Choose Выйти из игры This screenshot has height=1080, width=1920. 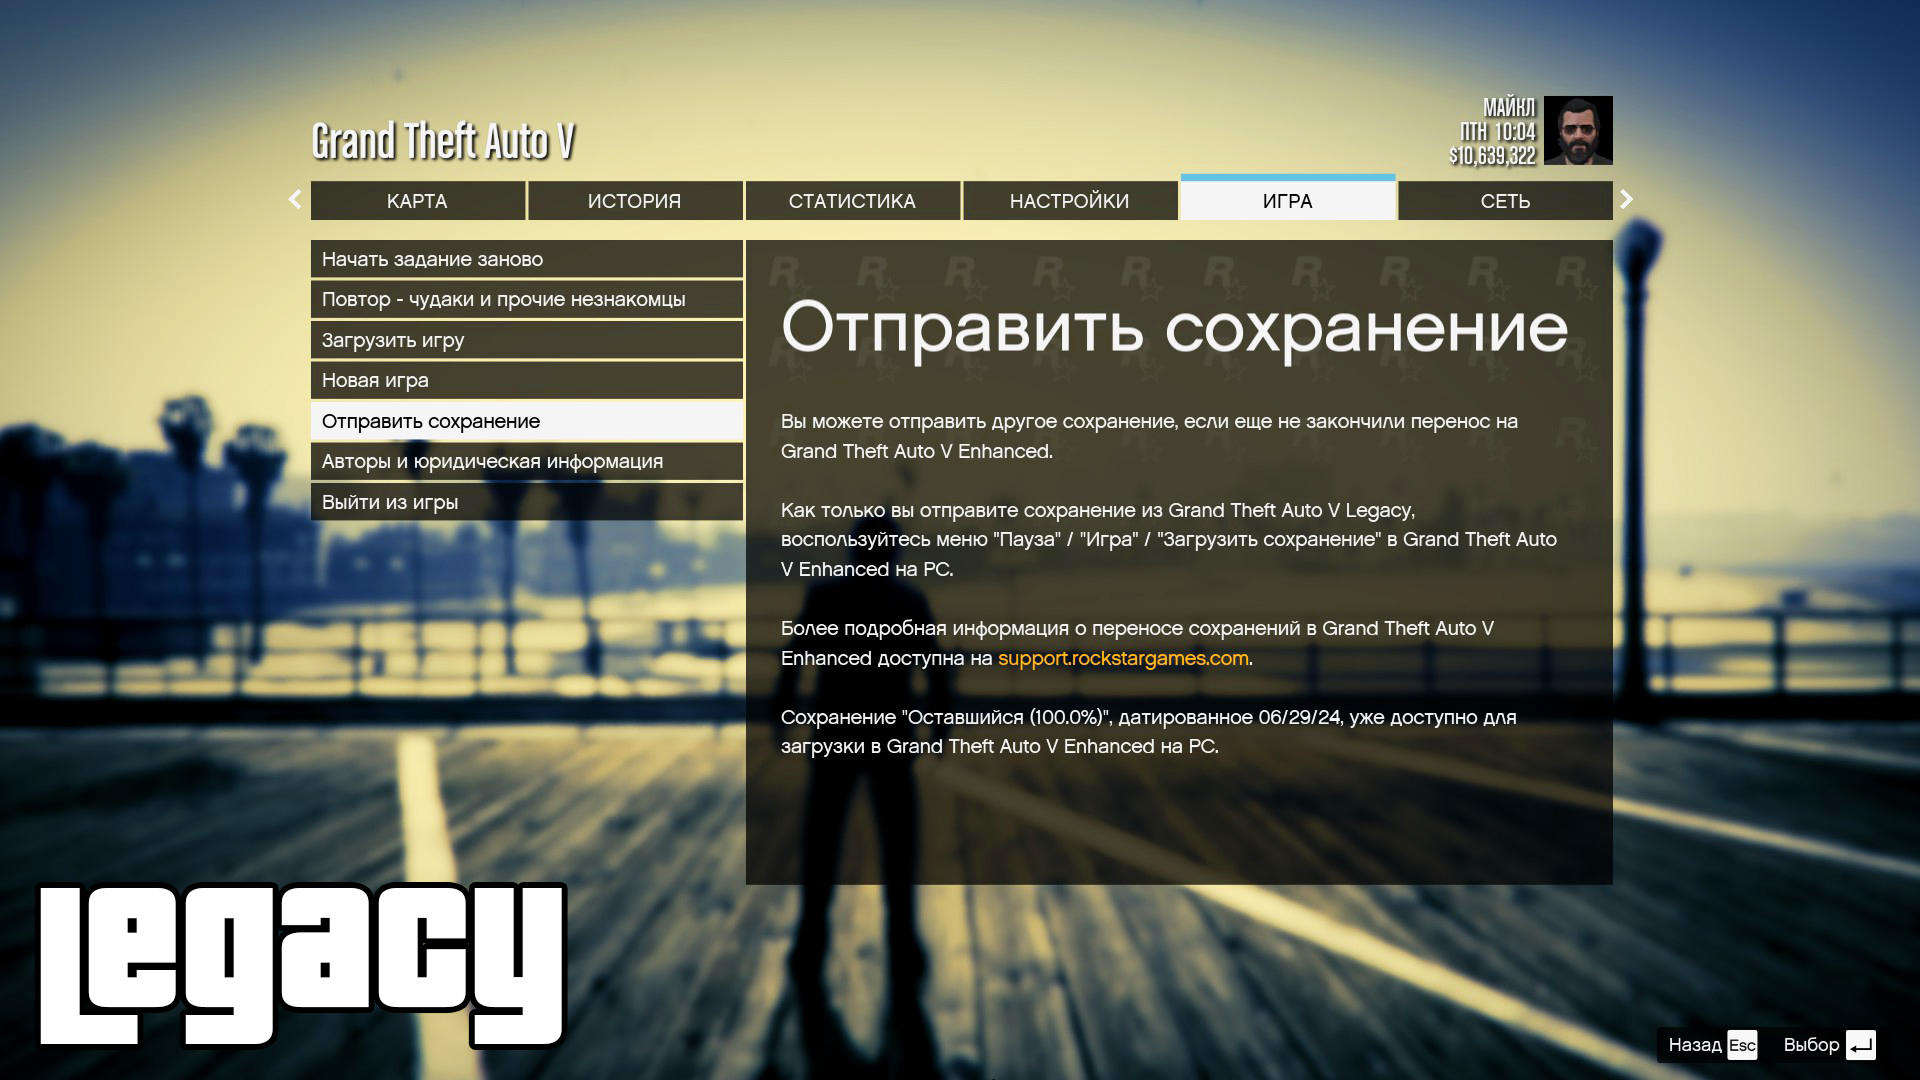[527, 502]
